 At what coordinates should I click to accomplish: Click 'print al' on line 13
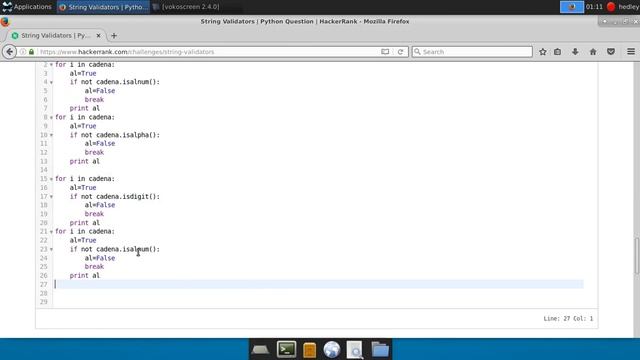[84, 162]
